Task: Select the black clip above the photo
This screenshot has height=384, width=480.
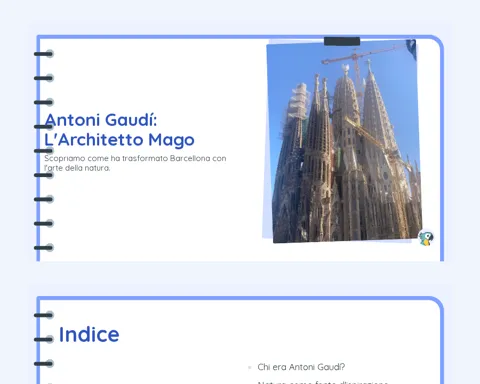Action: (x=342, y=41)
